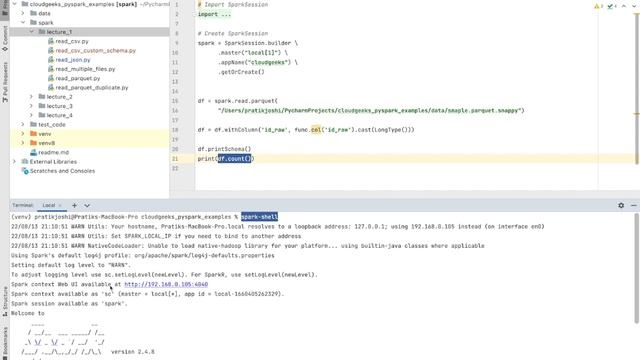Click the editor vertical scrollbar

point(636,88)
